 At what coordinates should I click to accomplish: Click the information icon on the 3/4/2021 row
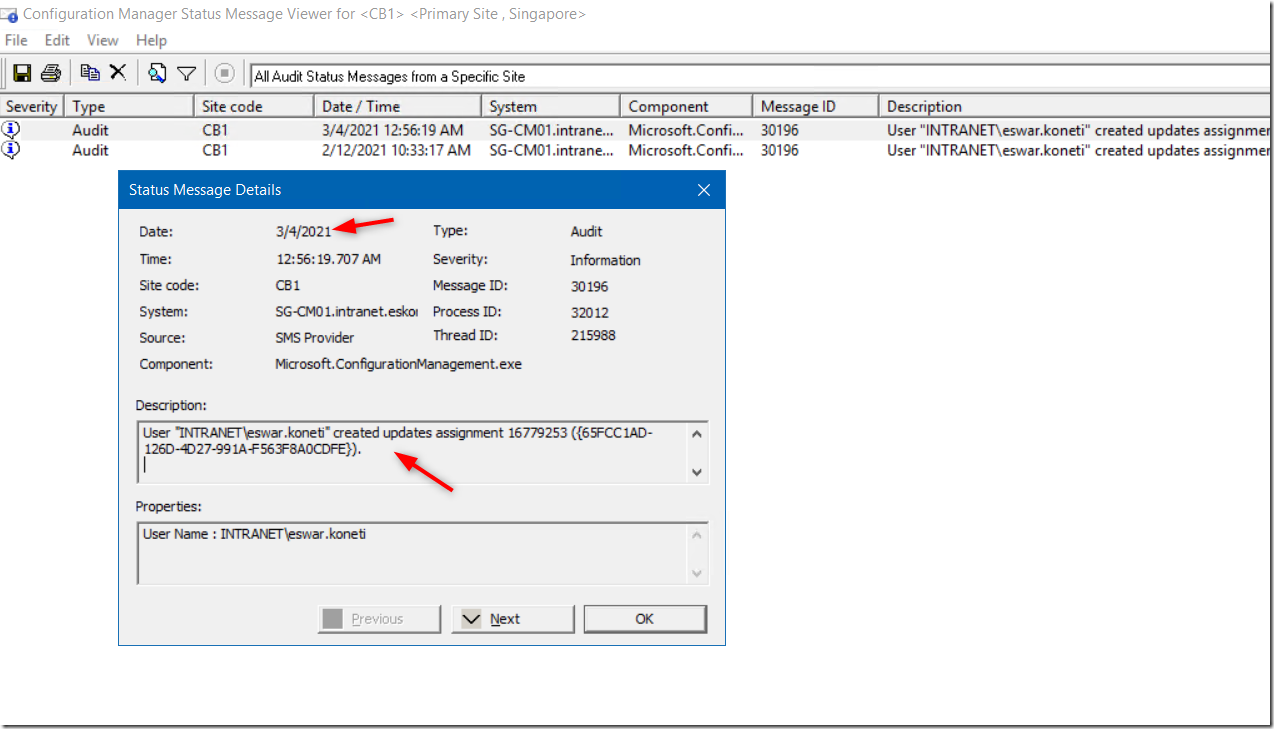[x=9, y=130]
